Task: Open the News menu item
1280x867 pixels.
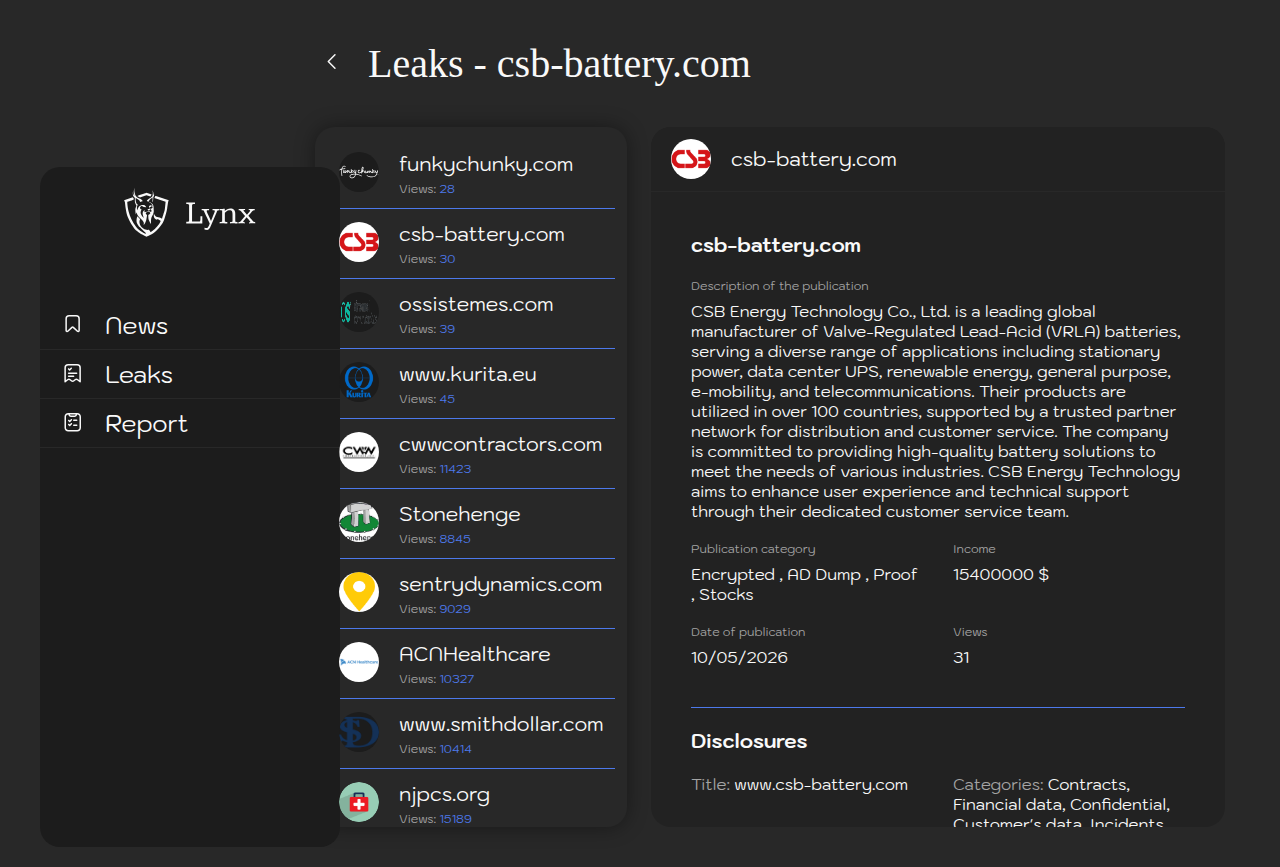Action: (x=190, y=325)
